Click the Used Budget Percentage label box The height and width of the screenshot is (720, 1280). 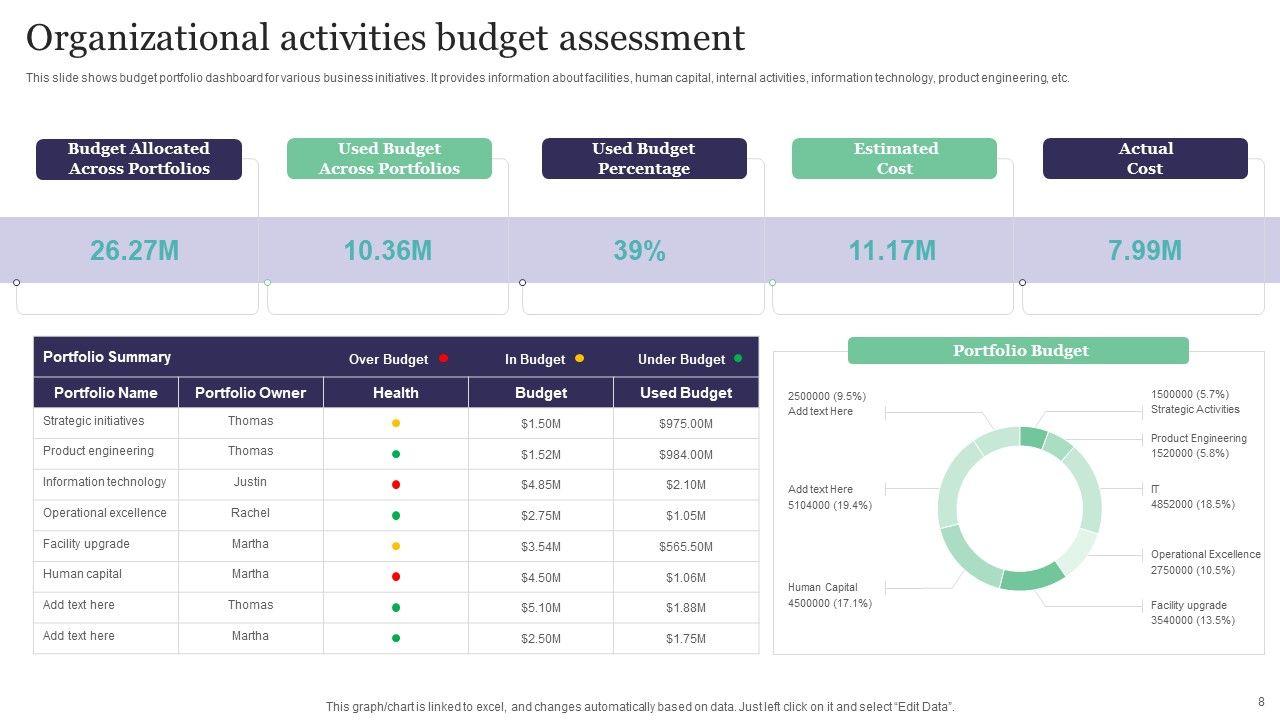(x=644, y=159)
